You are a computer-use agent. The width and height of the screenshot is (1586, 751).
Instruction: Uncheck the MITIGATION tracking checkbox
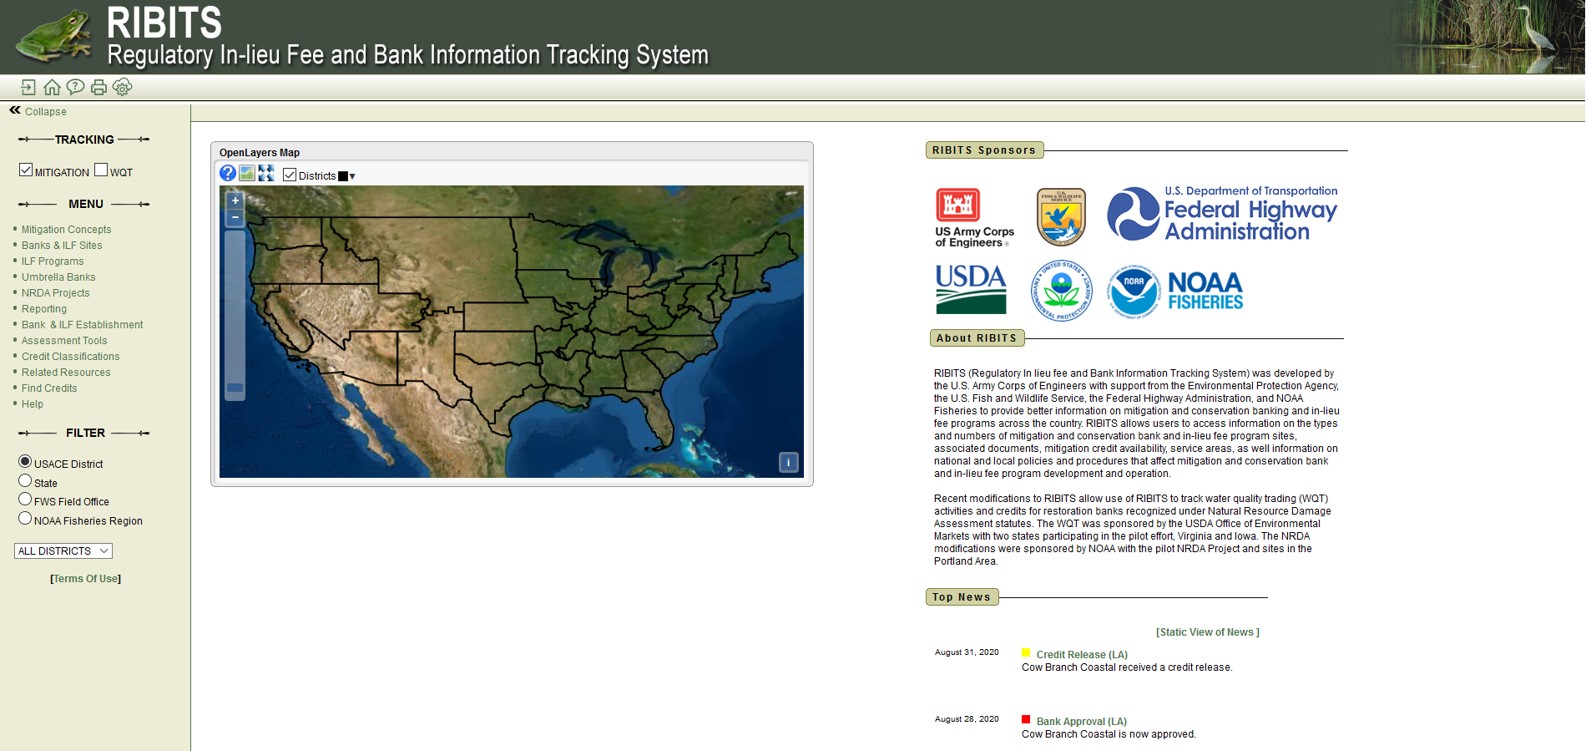[26, 170]
